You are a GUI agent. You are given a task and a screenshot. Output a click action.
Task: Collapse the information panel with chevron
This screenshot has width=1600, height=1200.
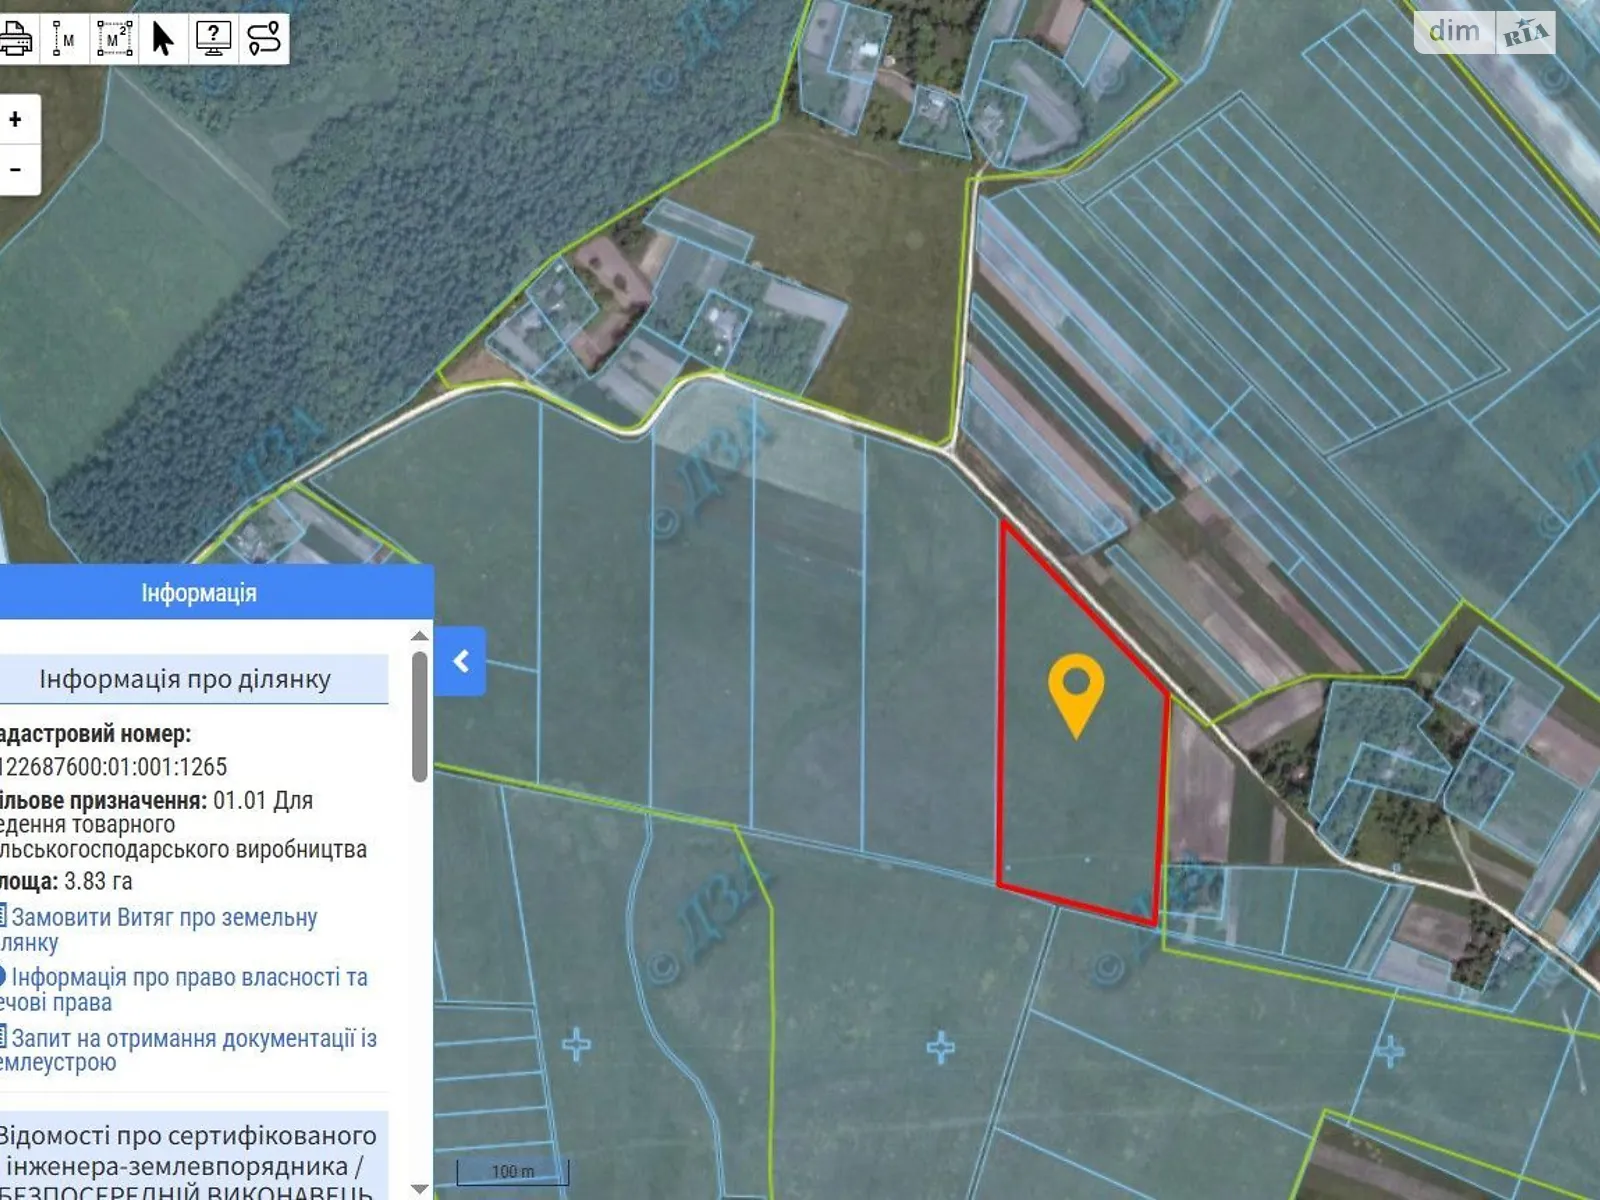(461, 661)
